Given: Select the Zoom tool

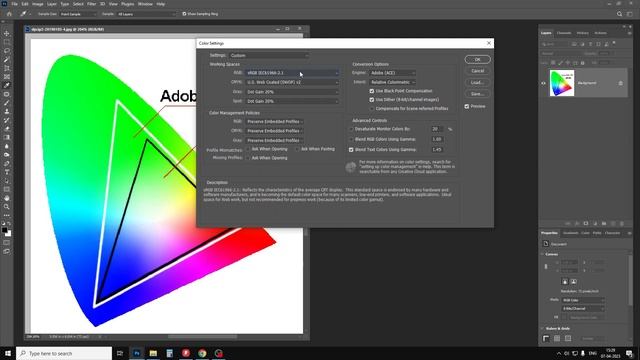Looking at the screenshot, I should click(7, 207).
